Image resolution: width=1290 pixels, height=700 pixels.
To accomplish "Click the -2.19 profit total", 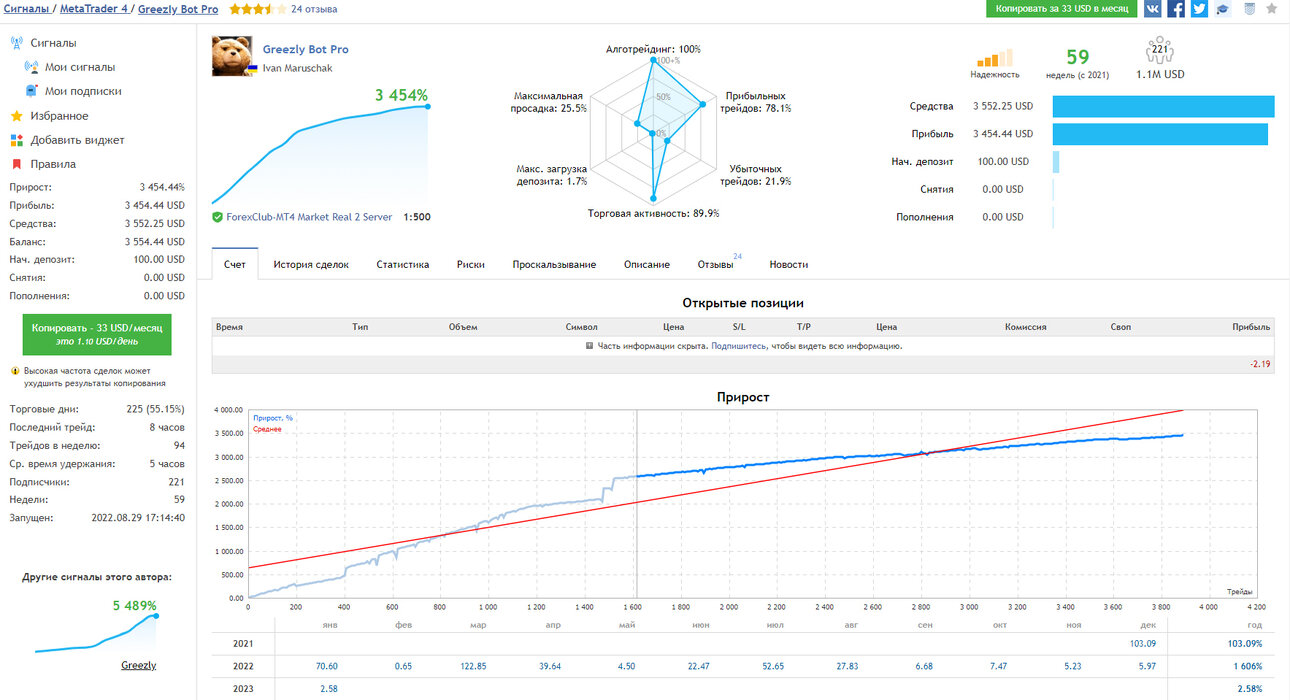I will [x=1260, y=364].
